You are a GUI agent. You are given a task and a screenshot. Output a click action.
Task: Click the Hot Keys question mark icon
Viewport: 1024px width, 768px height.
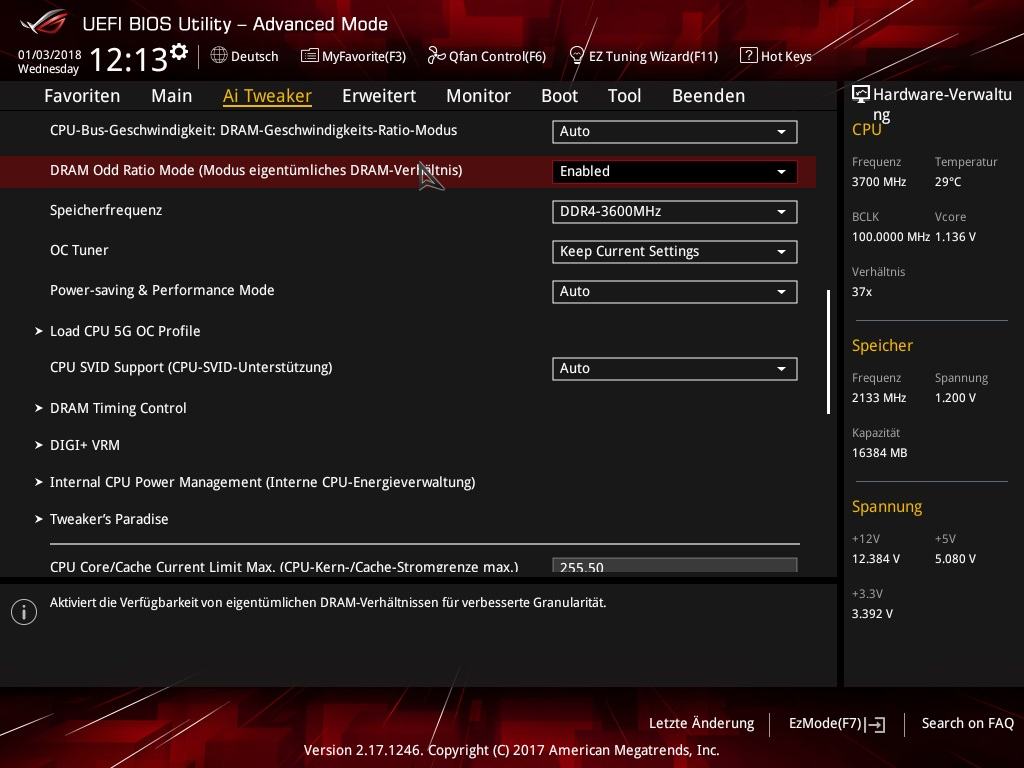click(748, 56)
